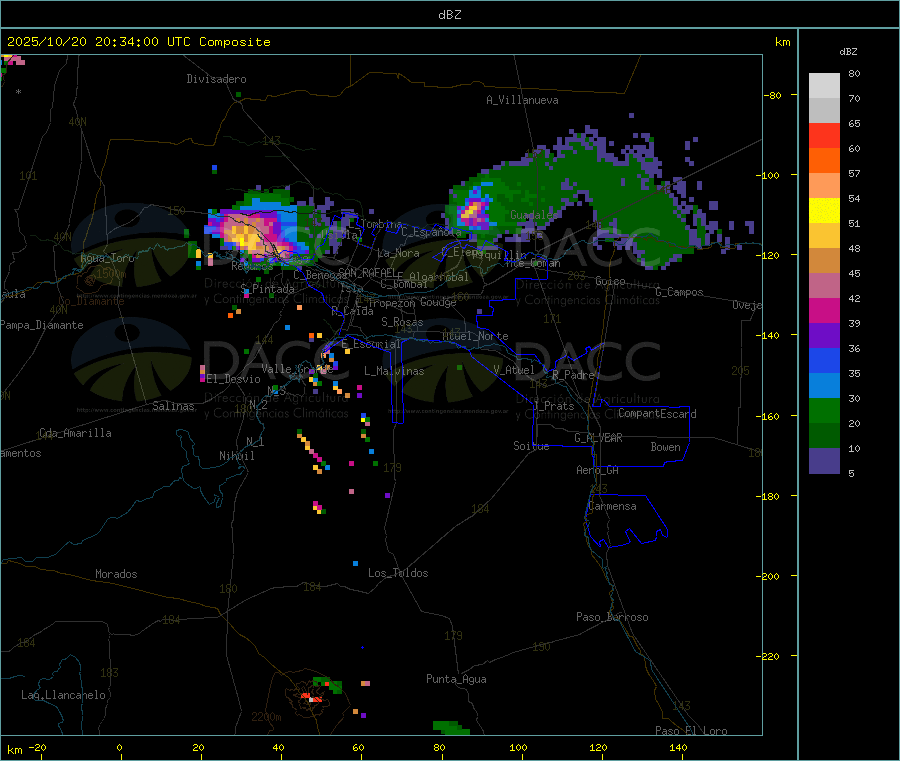The width and height of the screenshot is (900, 761).
Task: Click the CompantEscard label
Action: click(x=658, y=414)
